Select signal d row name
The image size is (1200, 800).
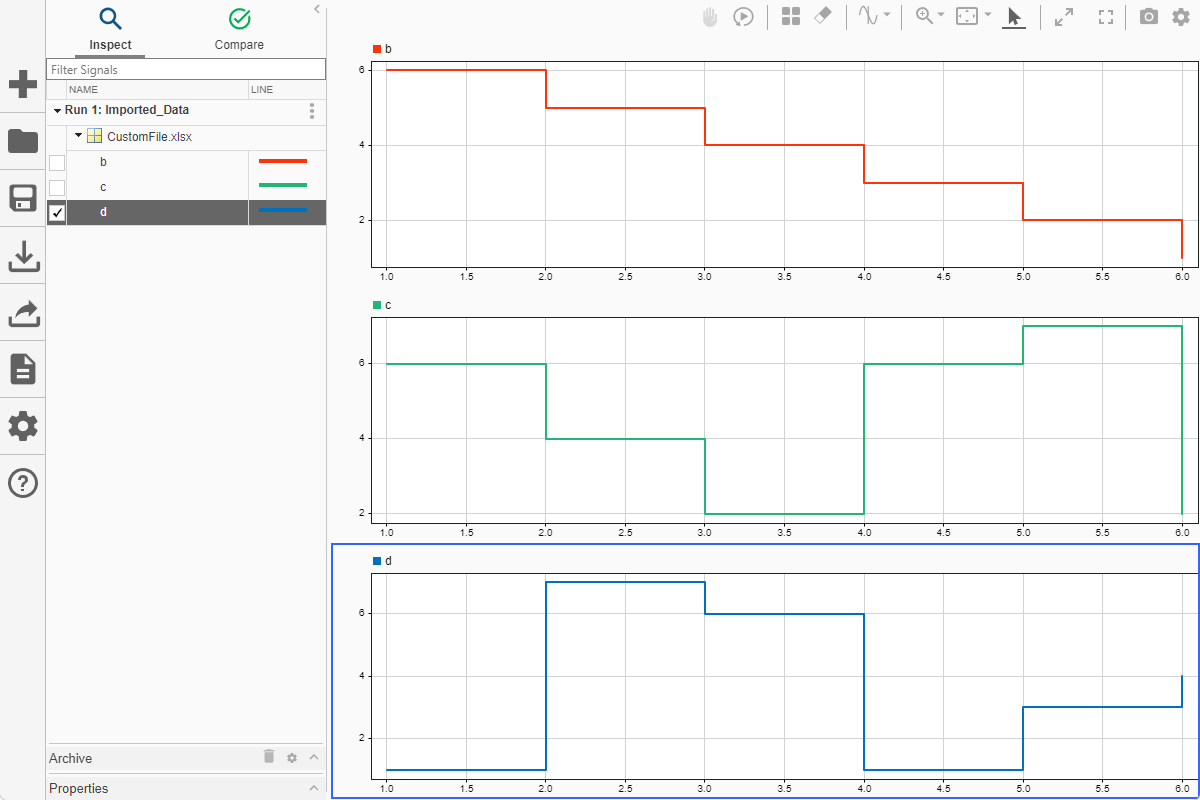tap(103, 212)
